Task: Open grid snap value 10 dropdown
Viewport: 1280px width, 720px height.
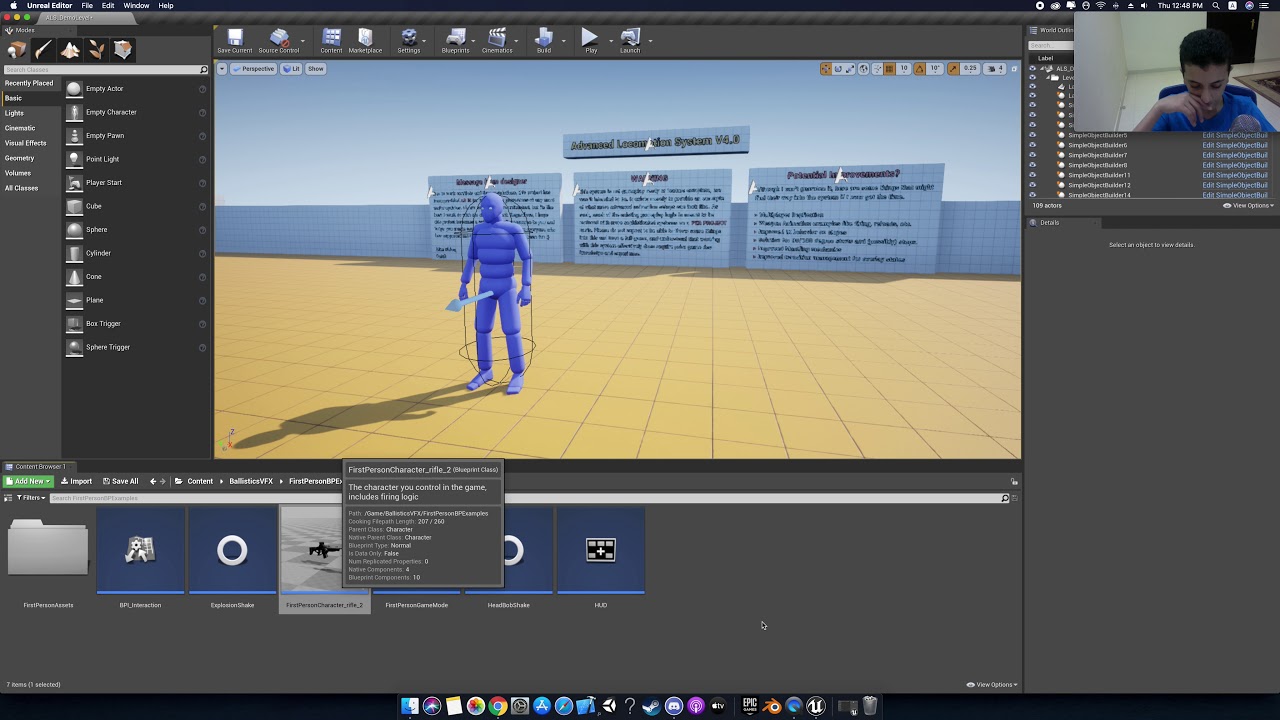Action: pos(904,69)
